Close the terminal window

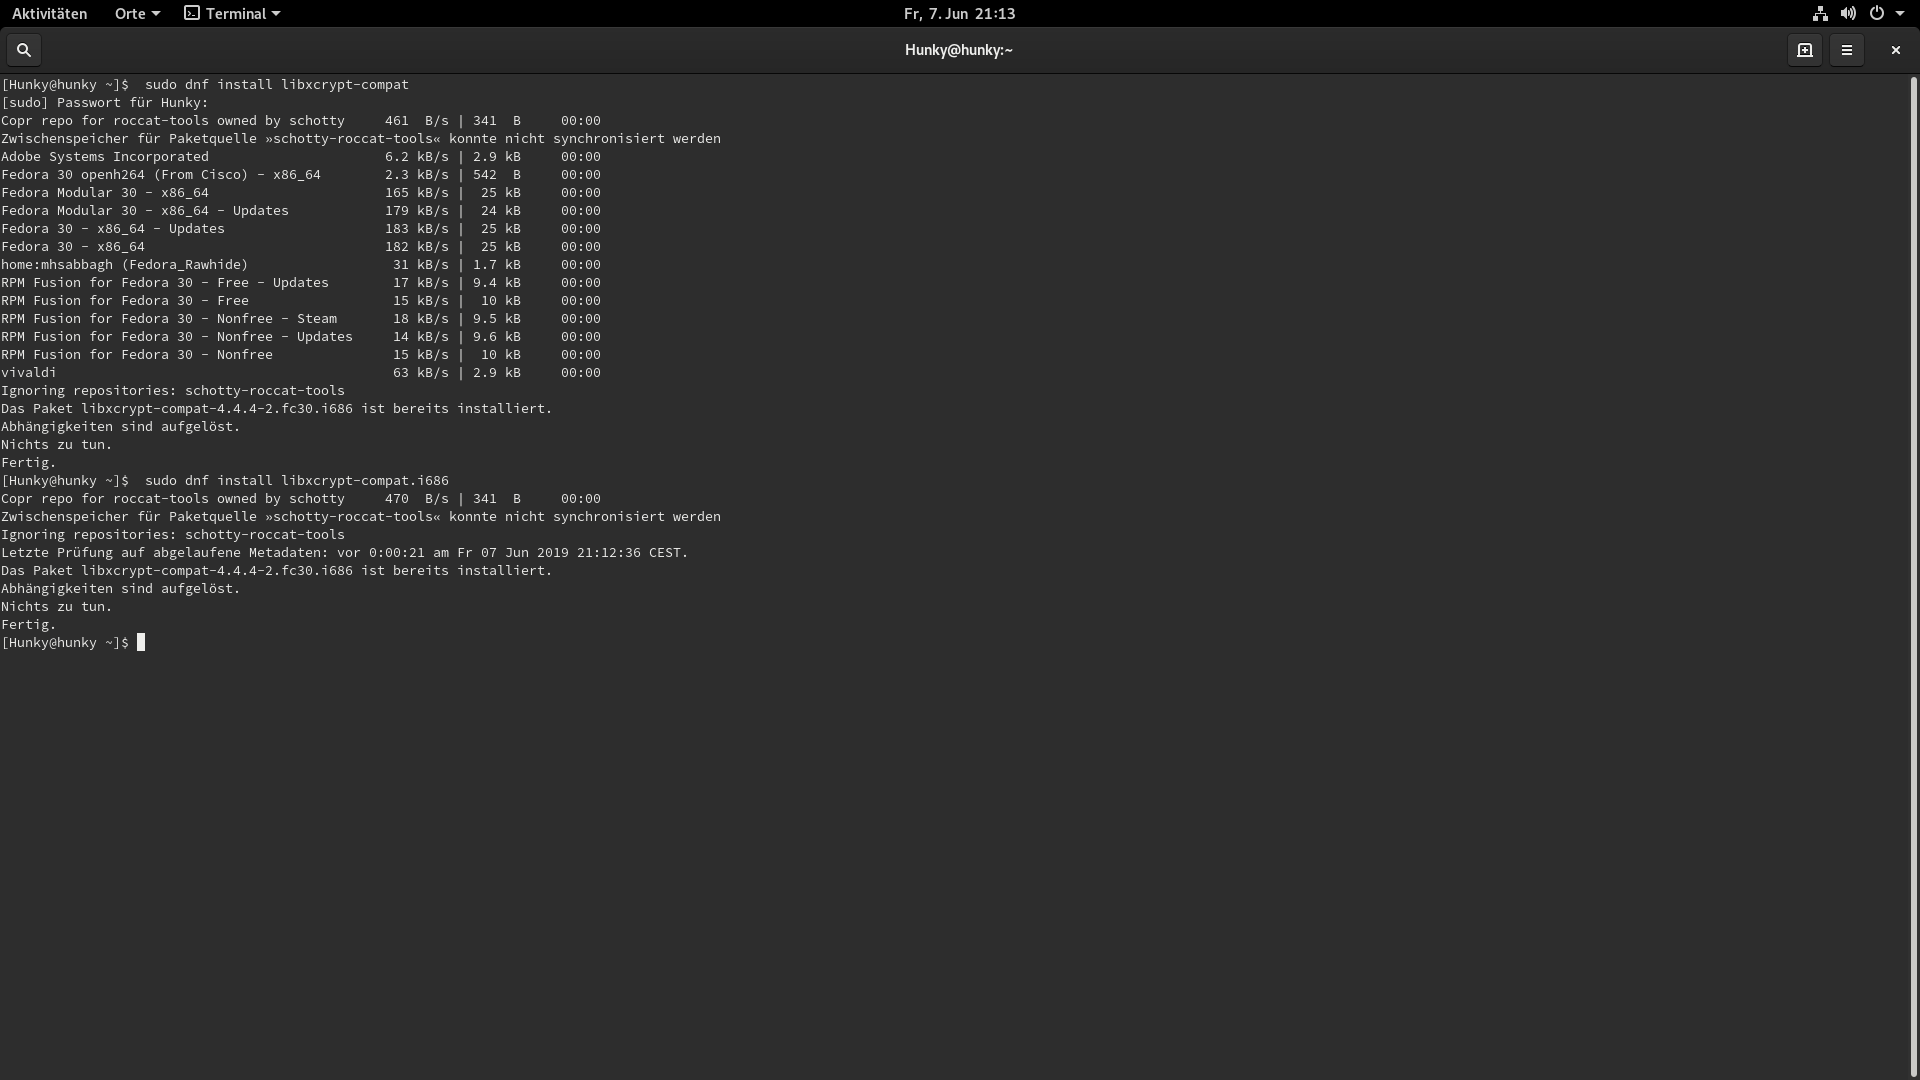[1895, 50]
